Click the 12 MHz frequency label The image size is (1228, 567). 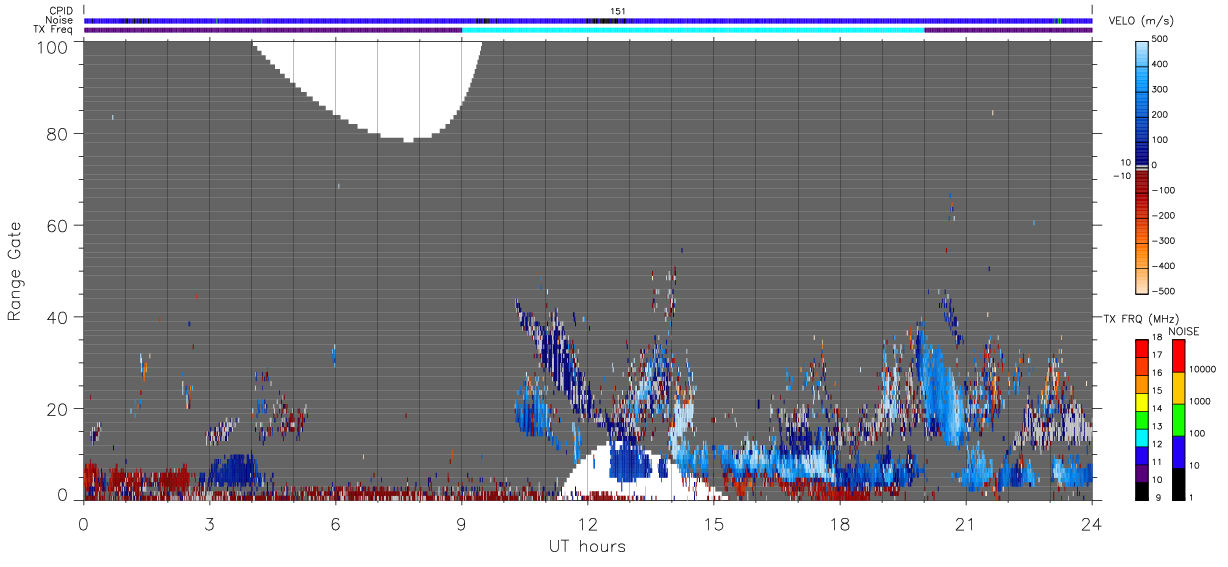(1155, 444)
